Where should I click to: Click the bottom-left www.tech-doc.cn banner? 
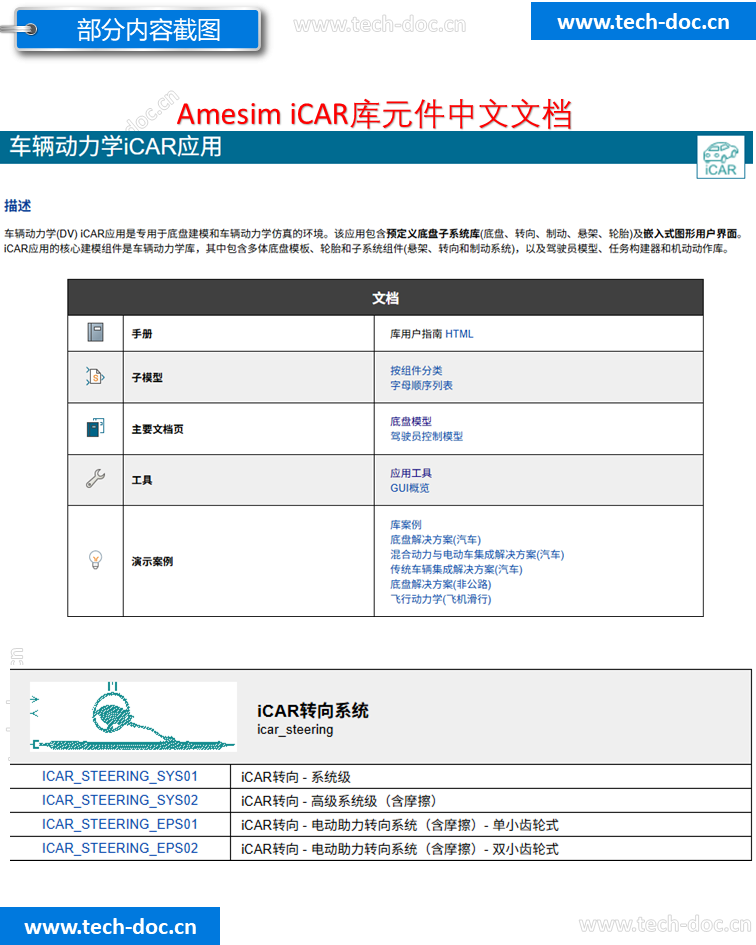(110, 926)
